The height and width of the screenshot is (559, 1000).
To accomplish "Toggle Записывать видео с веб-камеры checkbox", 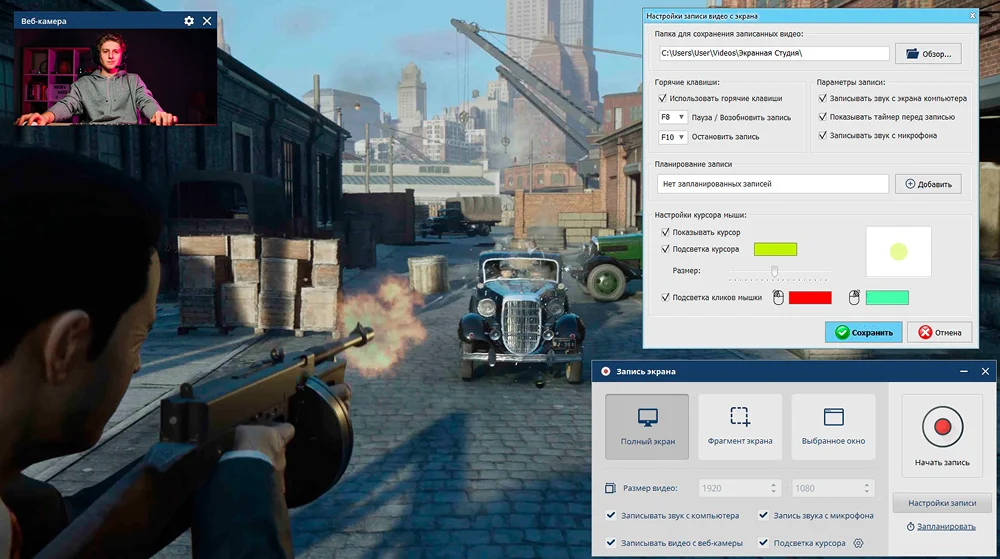I will point(611,543).
